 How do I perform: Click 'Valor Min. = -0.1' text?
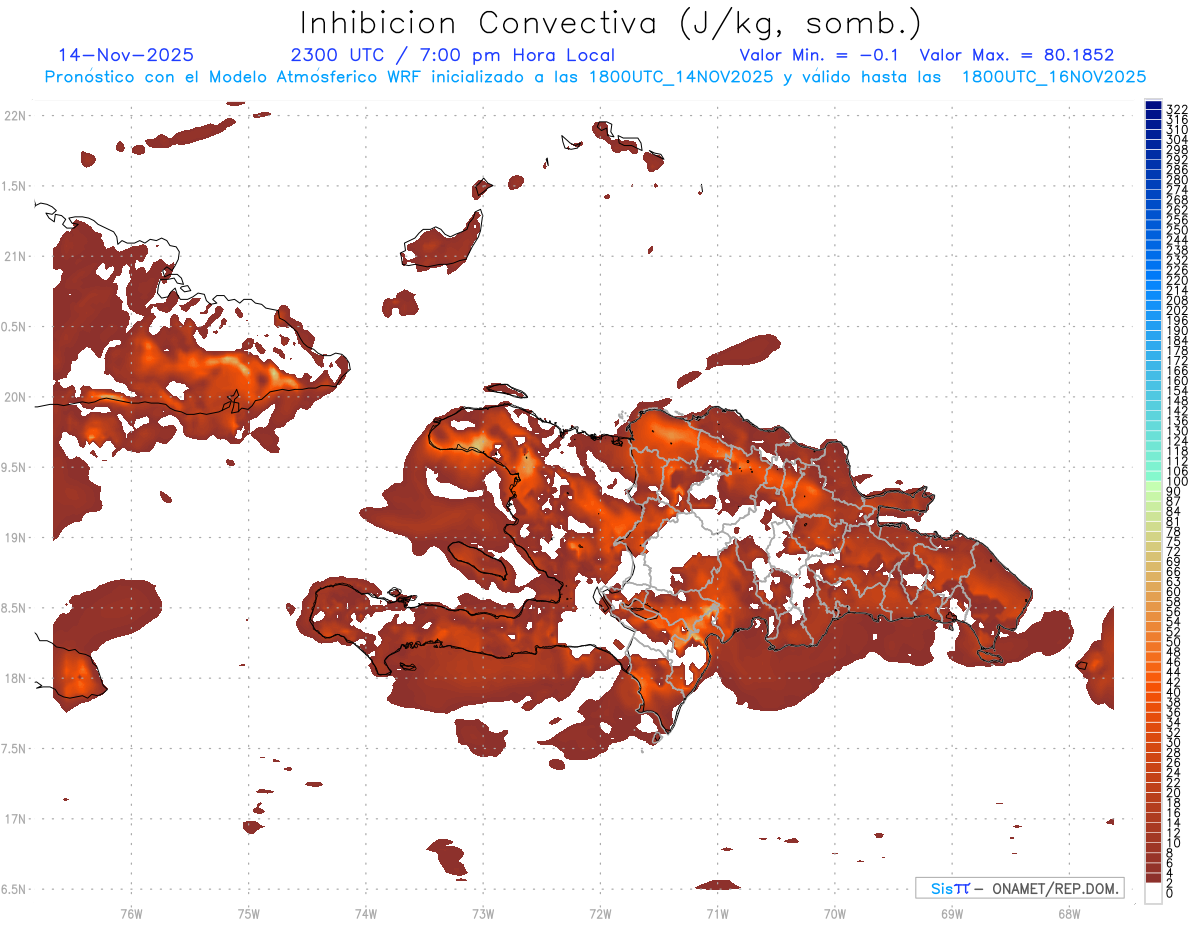[821, 55]
